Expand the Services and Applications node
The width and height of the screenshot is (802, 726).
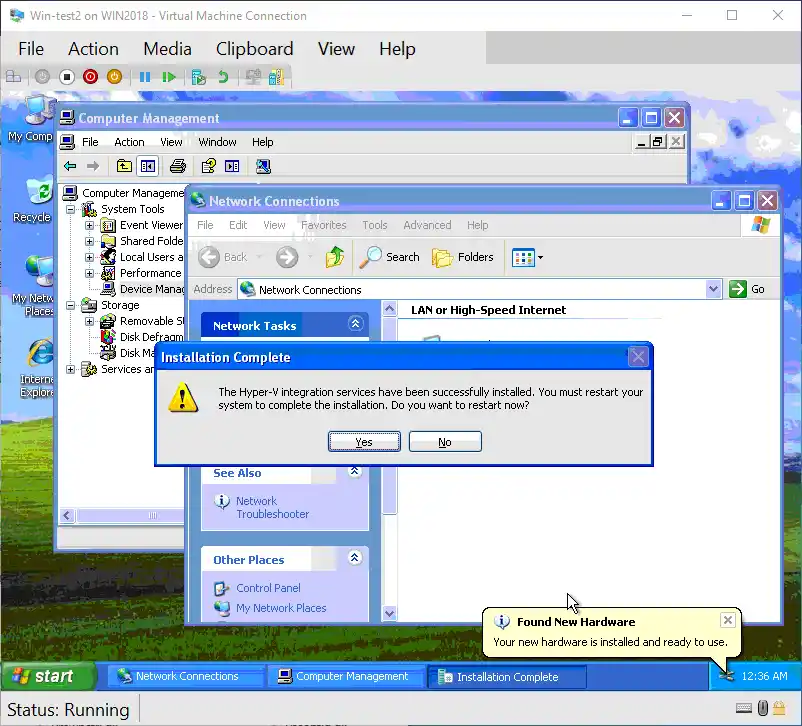click(x=71, y=369)
